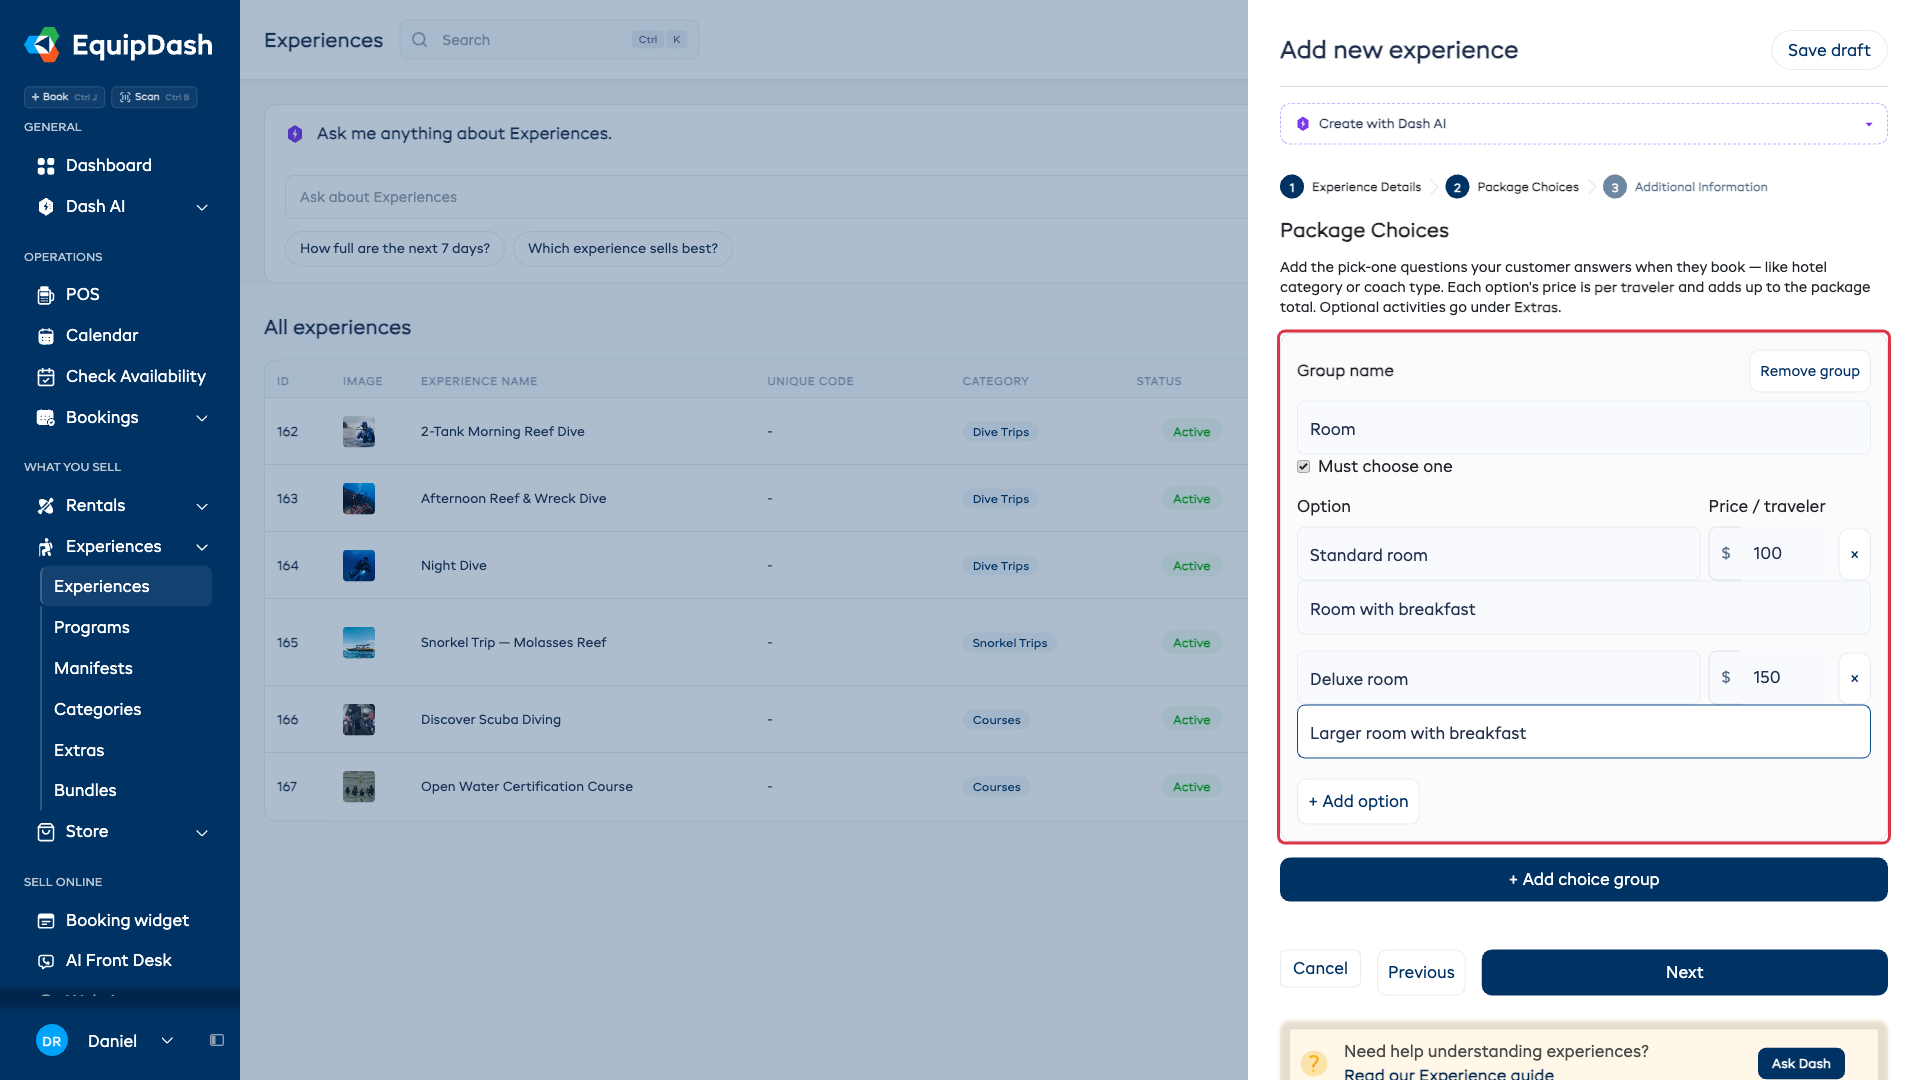Click the search magnifier icon

(x=420, y=40)
